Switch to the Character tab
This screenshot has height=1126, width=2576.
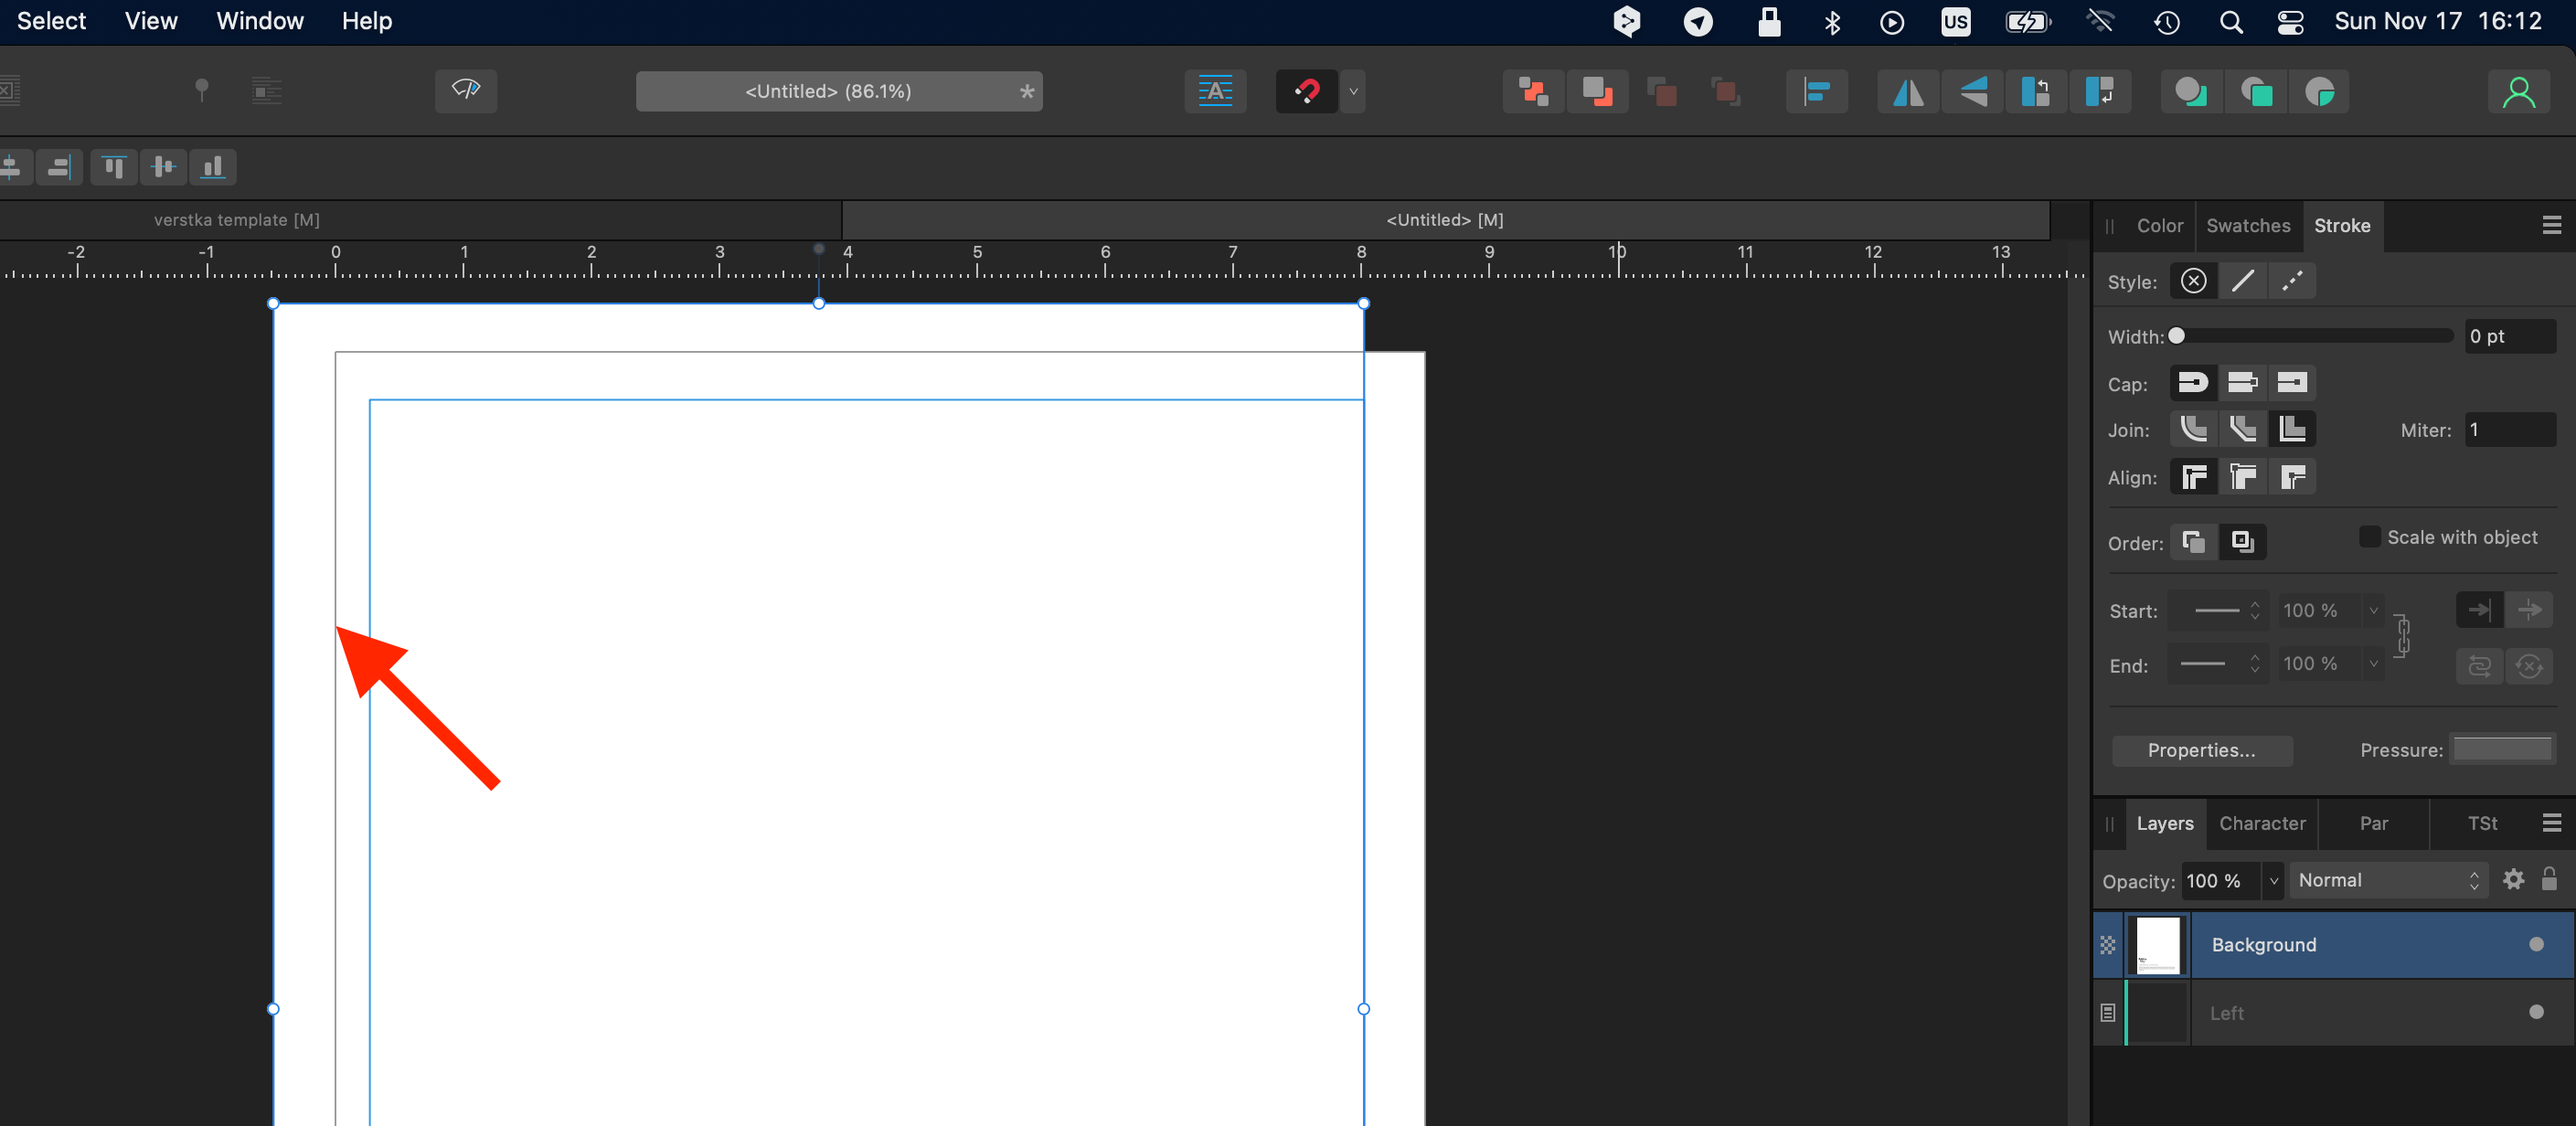(2262, 823)
